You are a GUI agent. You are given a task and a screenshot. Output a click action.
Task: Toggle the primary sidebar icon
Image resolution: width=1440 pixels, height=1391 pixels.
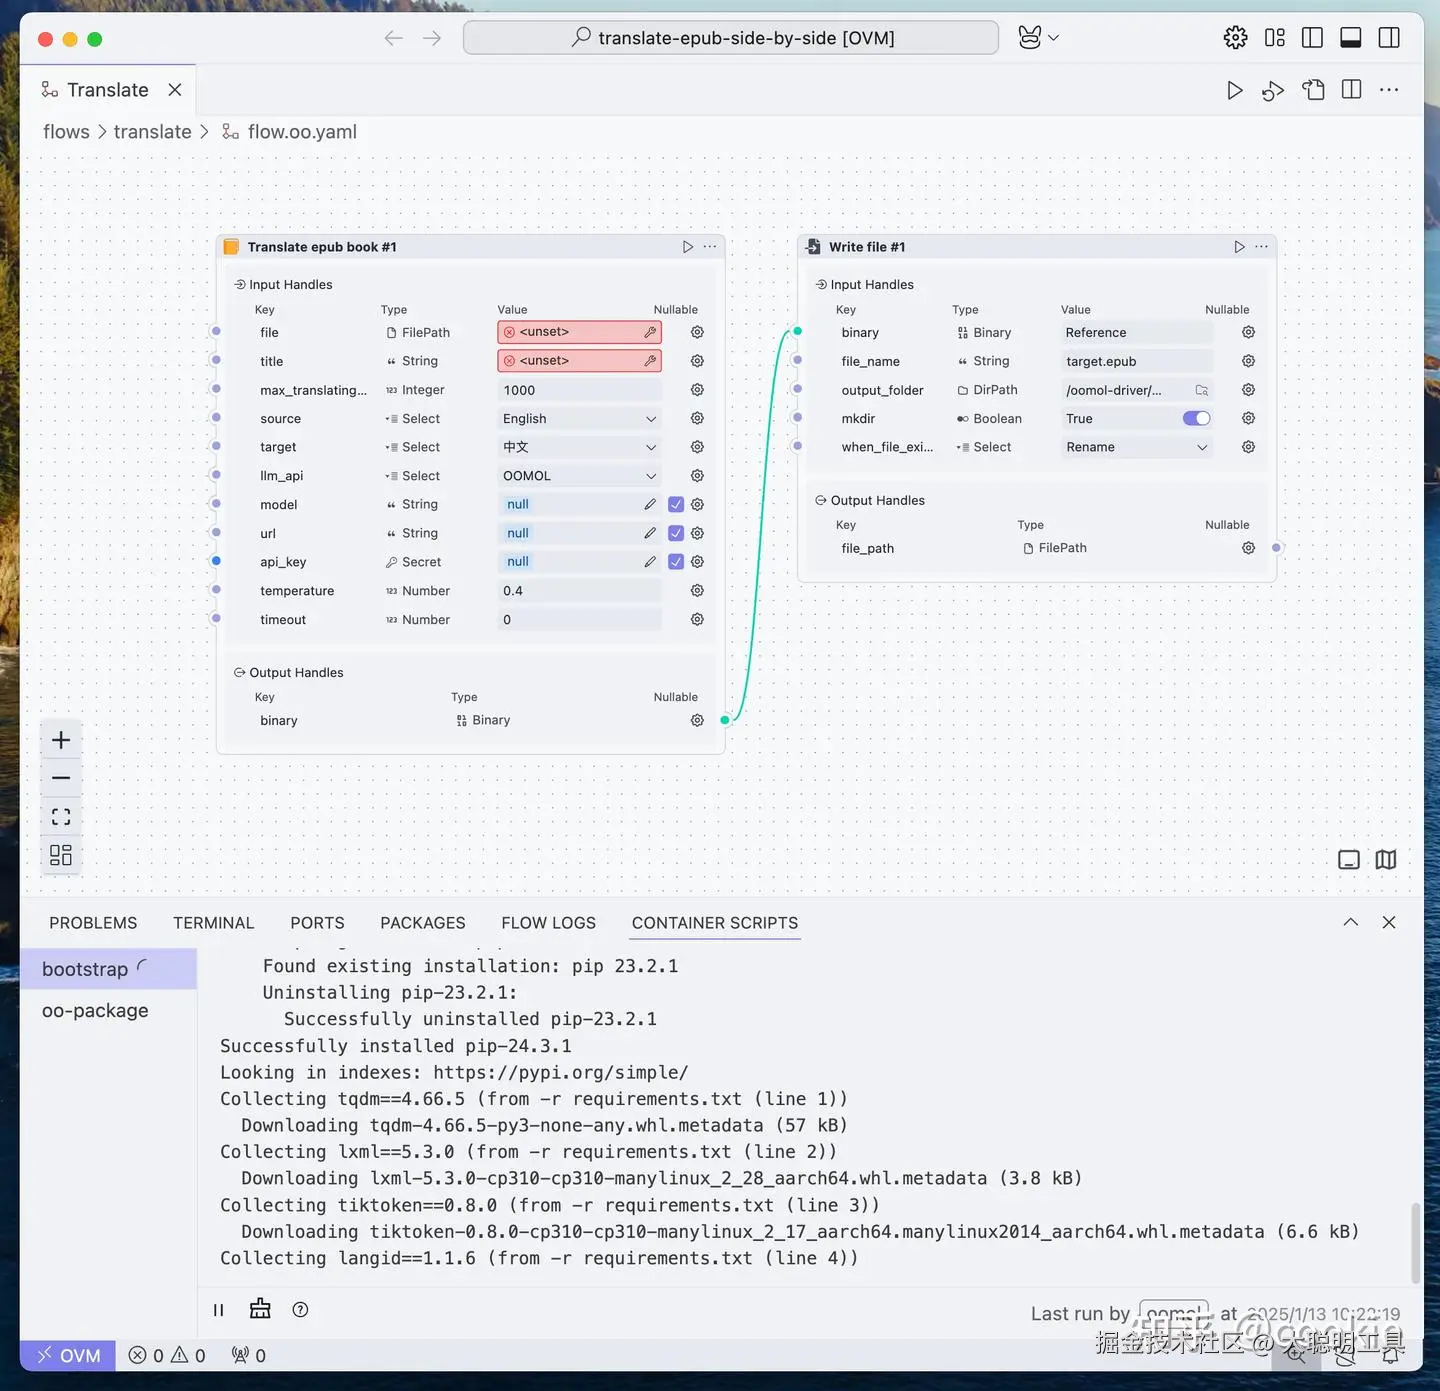coord(1313,38)
